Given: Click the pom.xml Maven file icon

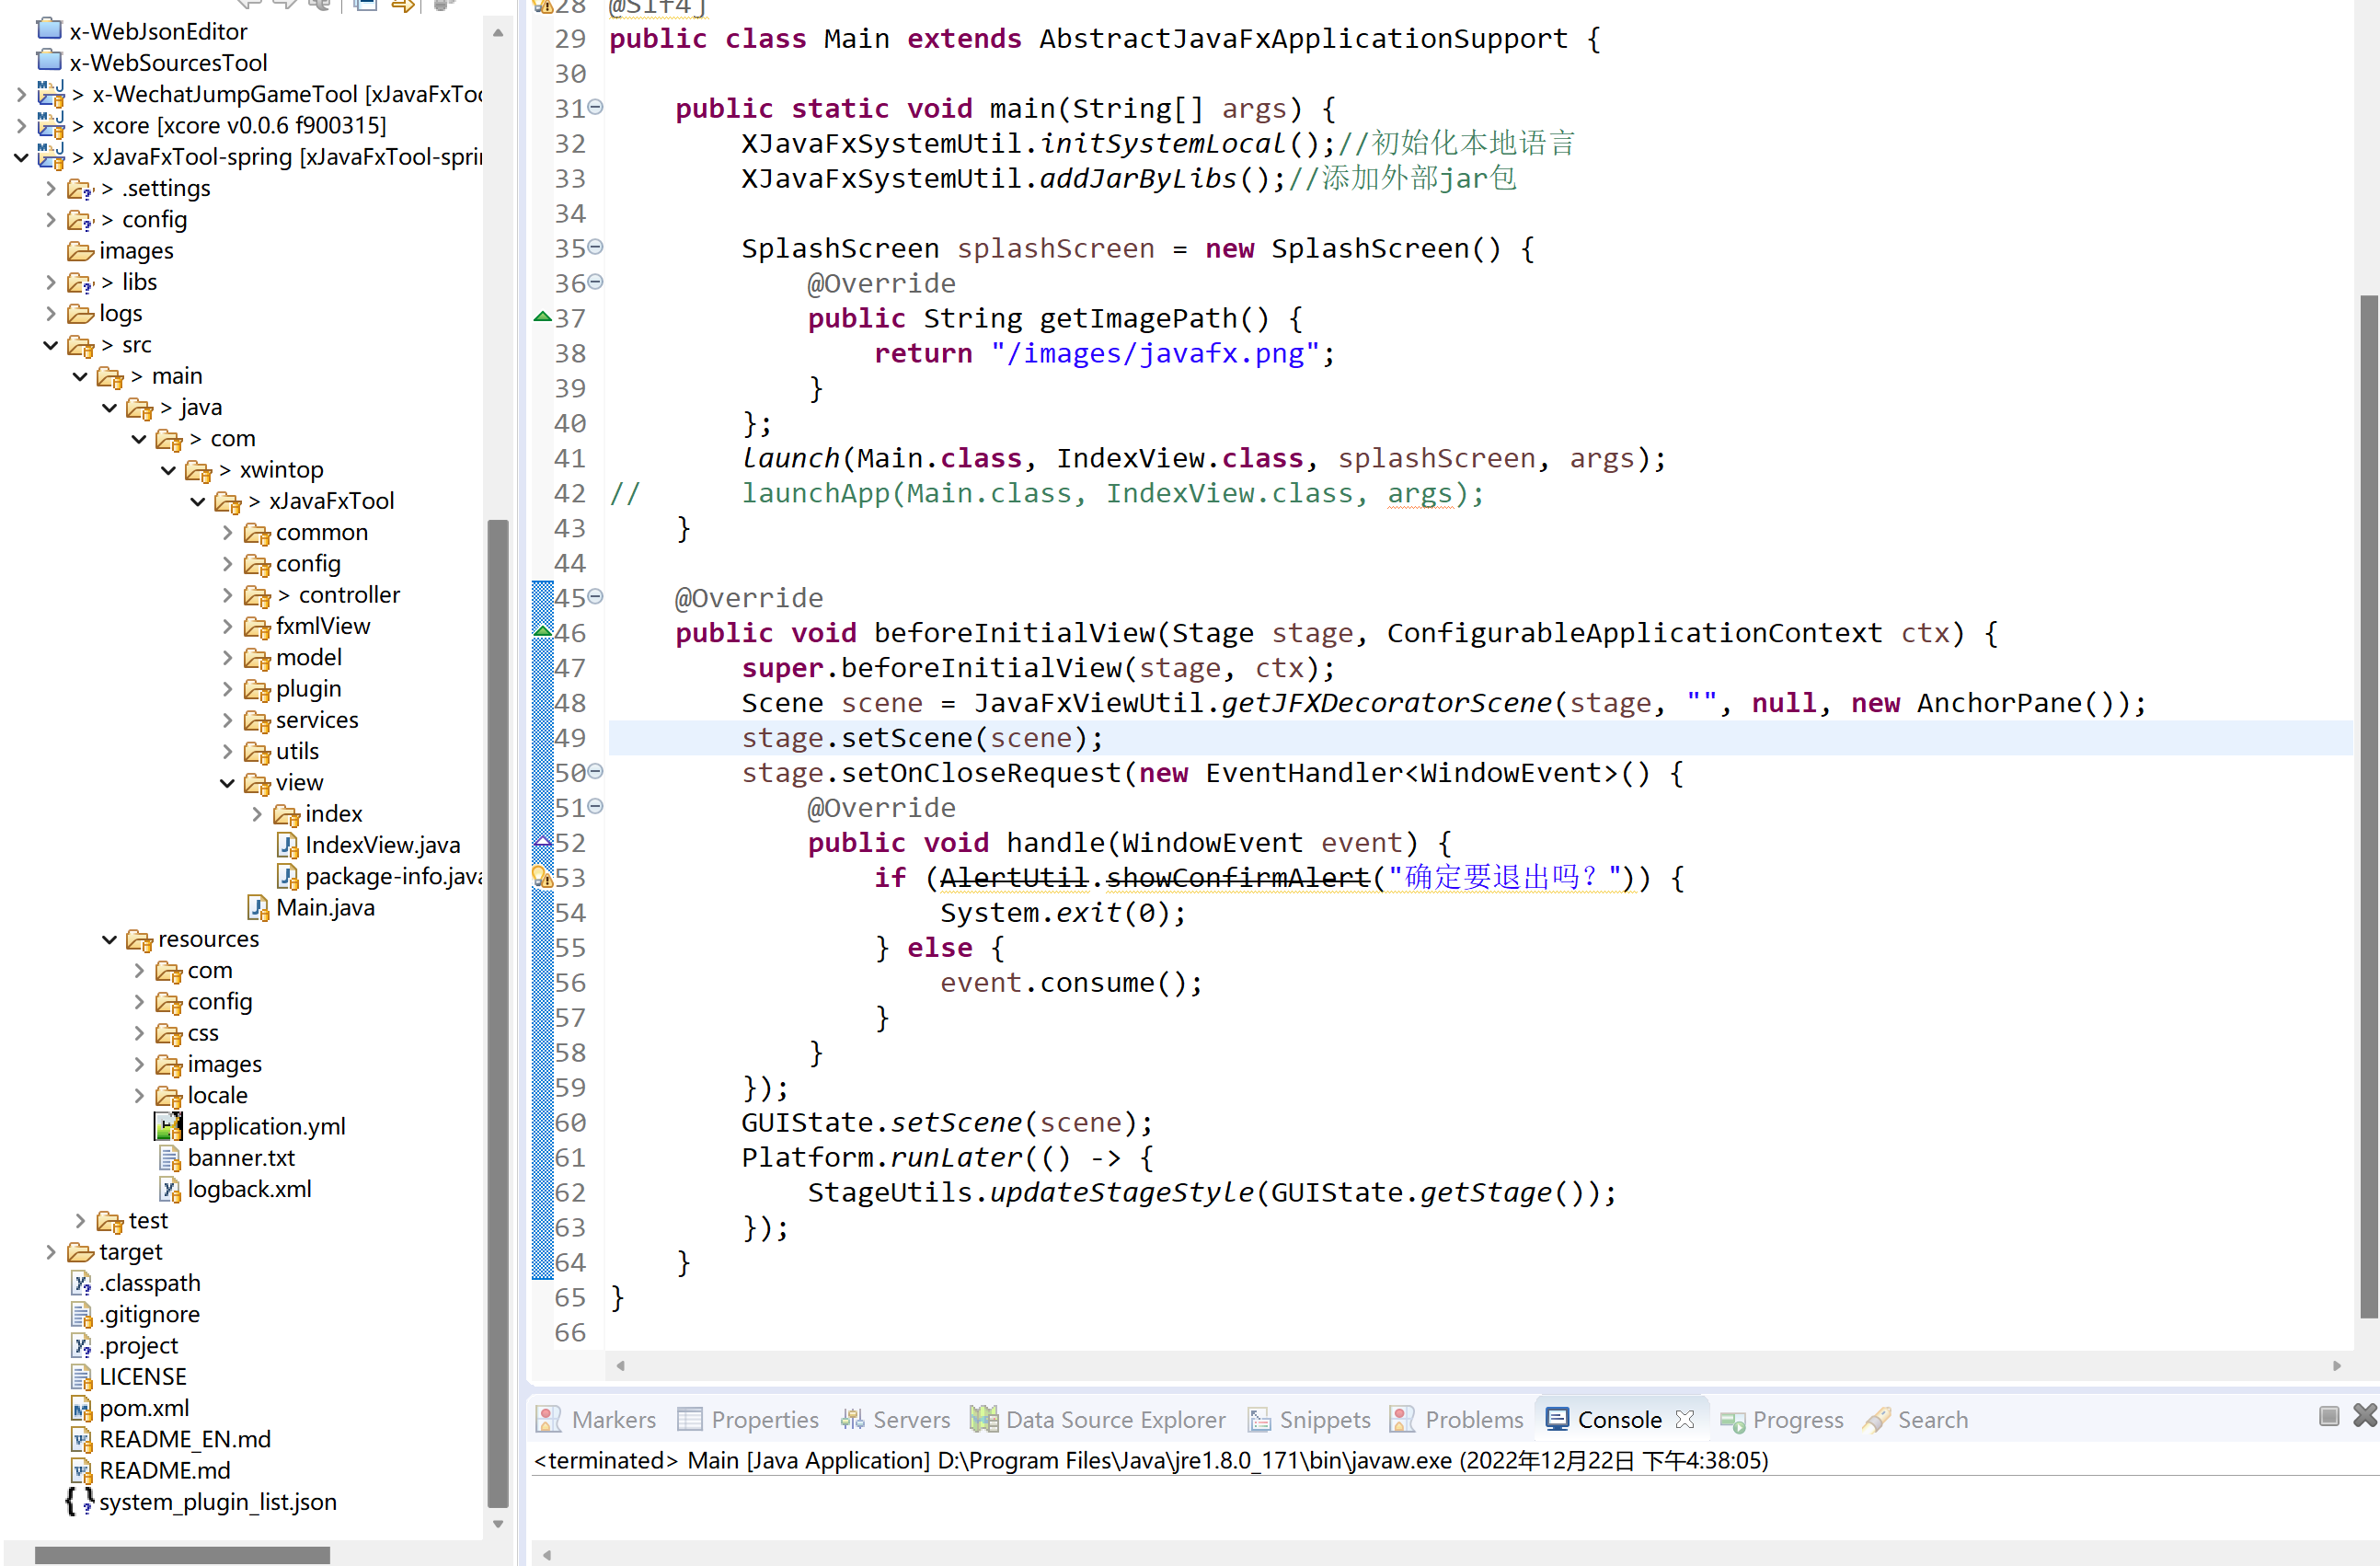Looking at the screenshot, I should click(82, 1408).
